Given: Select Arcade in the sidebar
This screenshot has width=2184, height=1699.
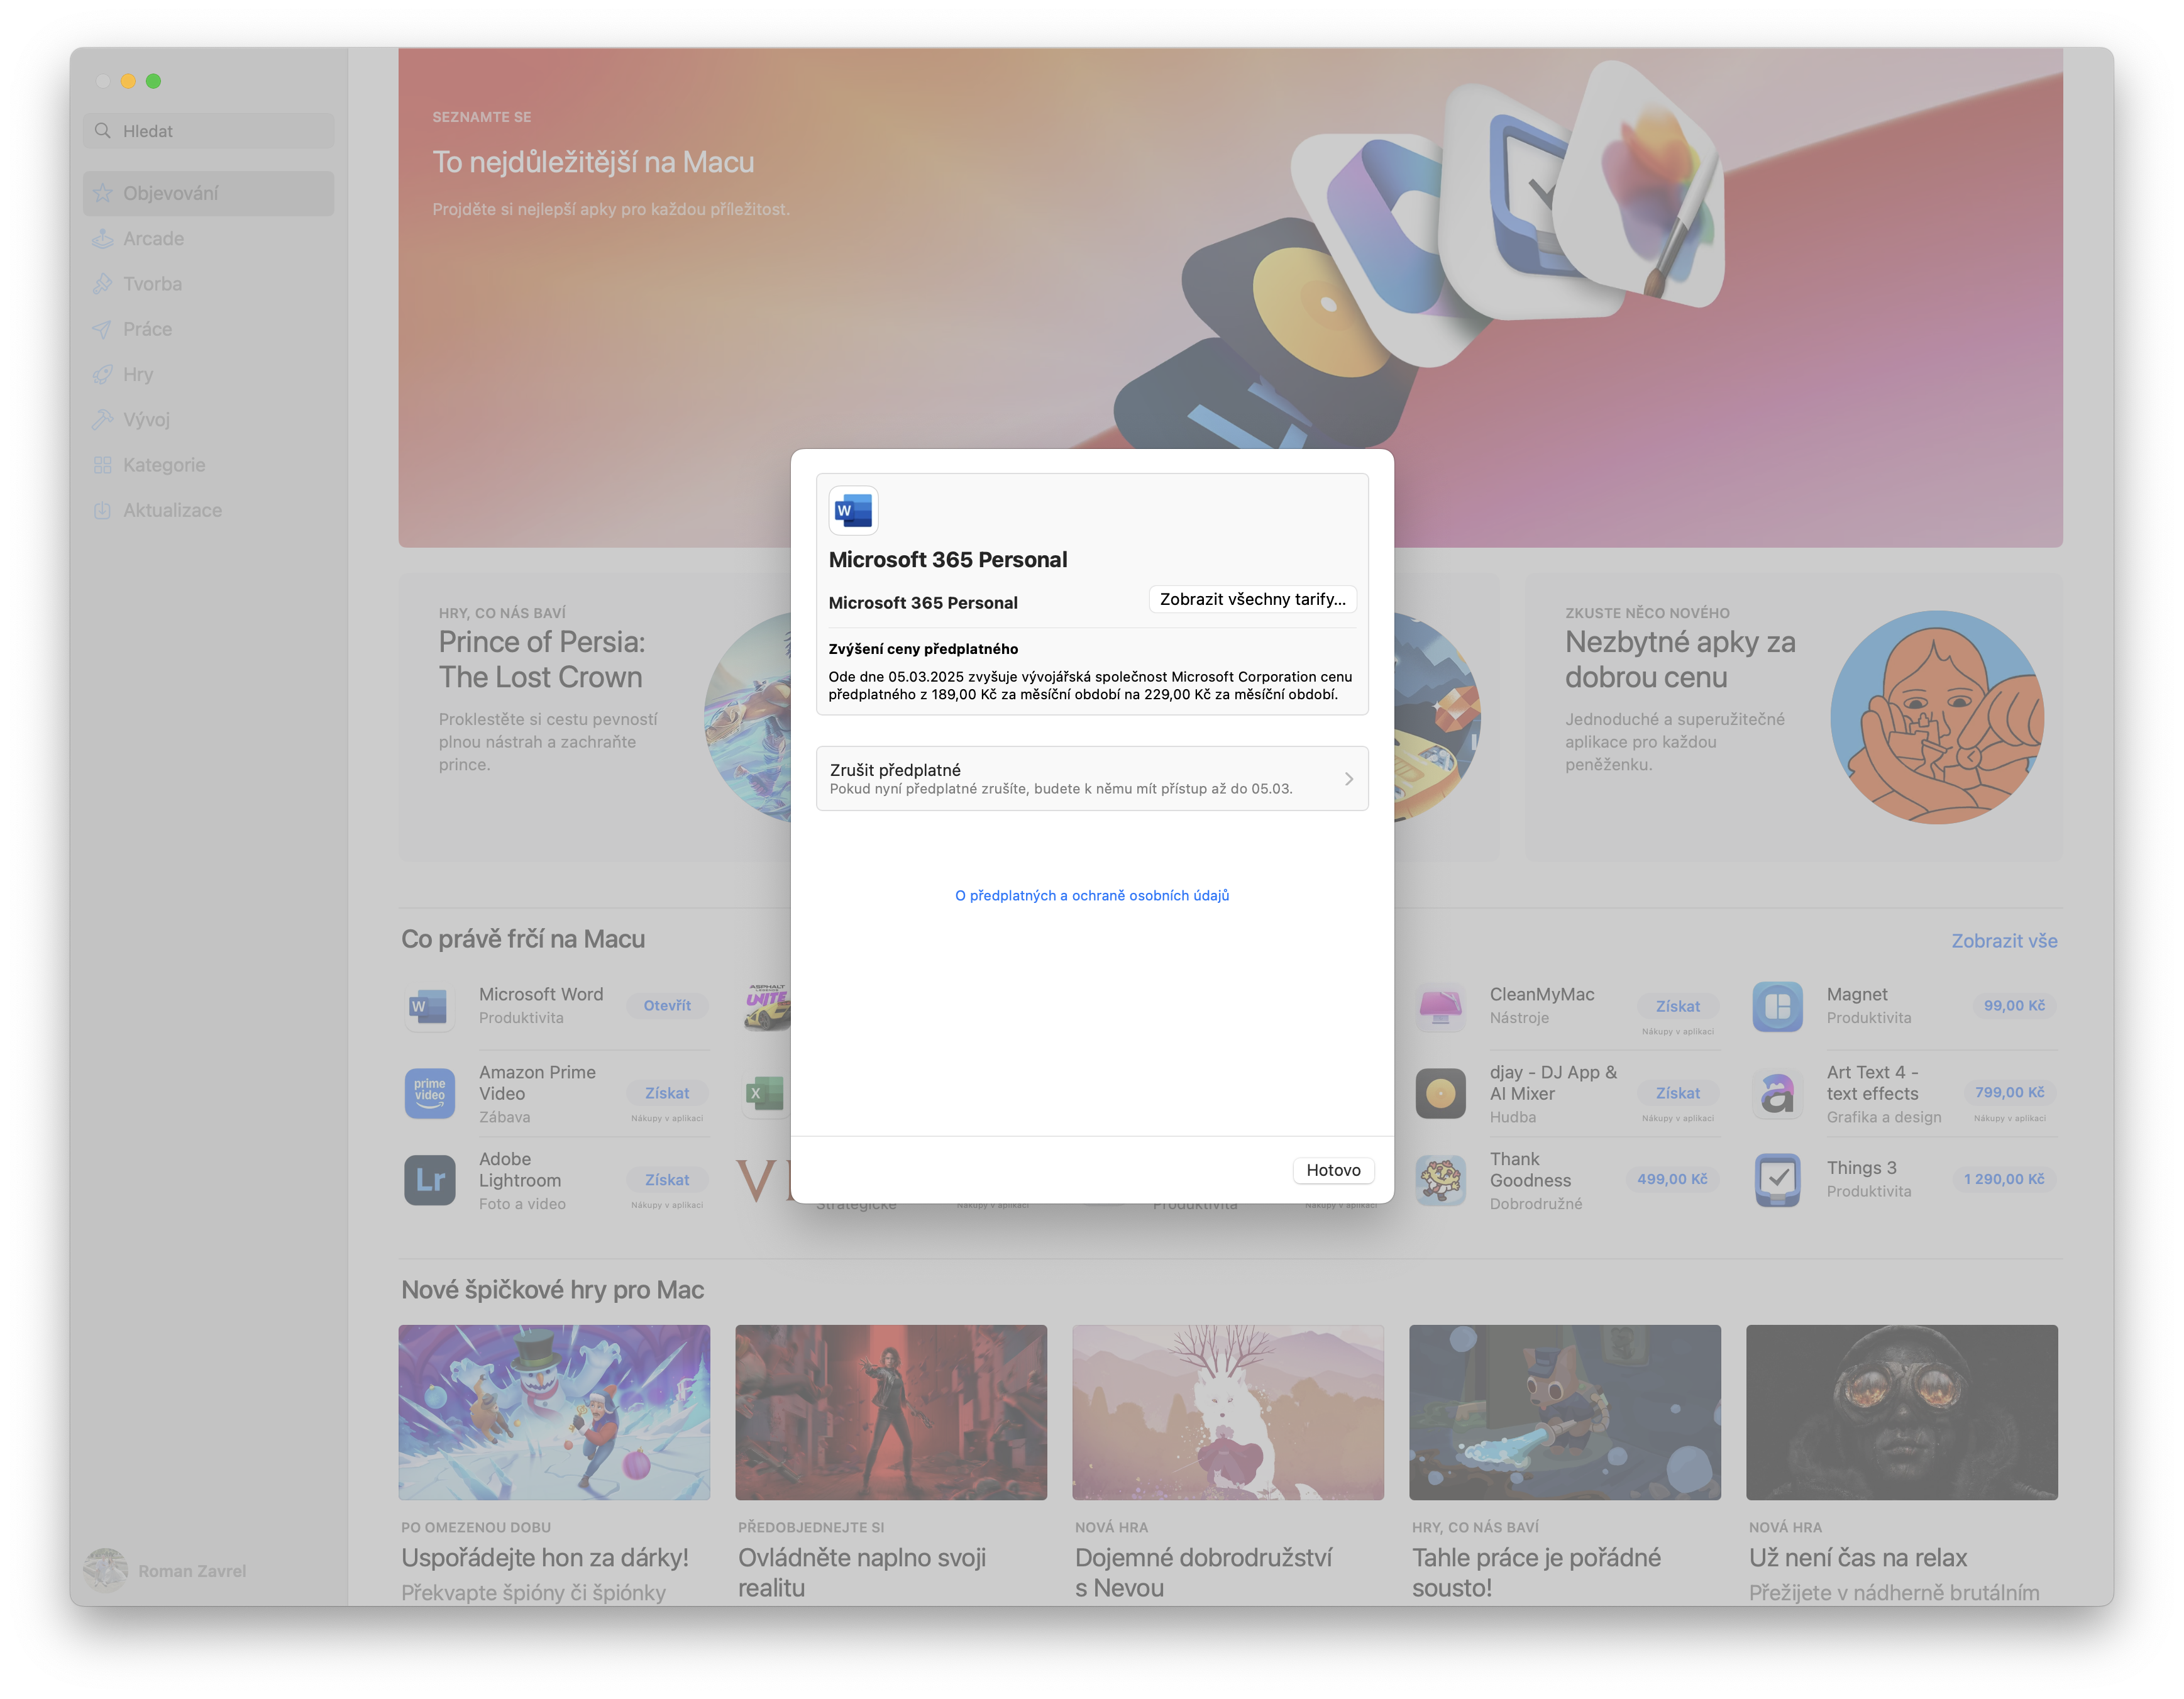Looking at the screenshot, I should [x=153, y=239].
